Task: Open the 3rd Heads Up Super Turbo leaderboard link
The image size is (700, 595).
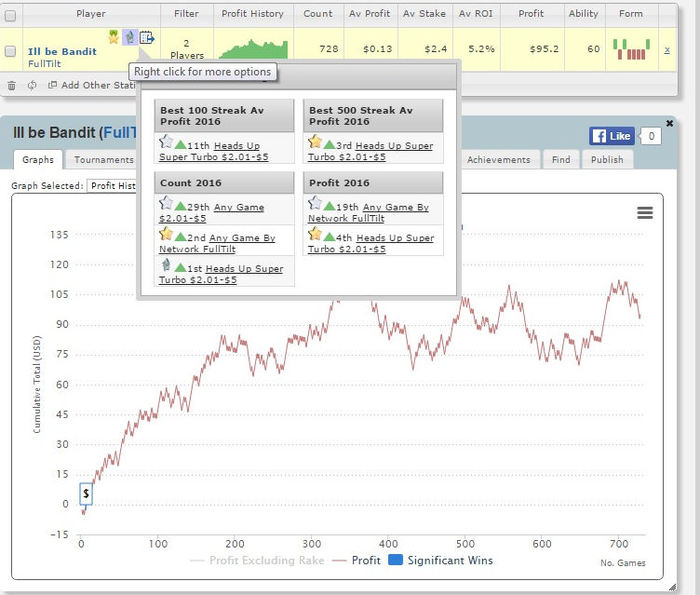Action: coord(371,151)
